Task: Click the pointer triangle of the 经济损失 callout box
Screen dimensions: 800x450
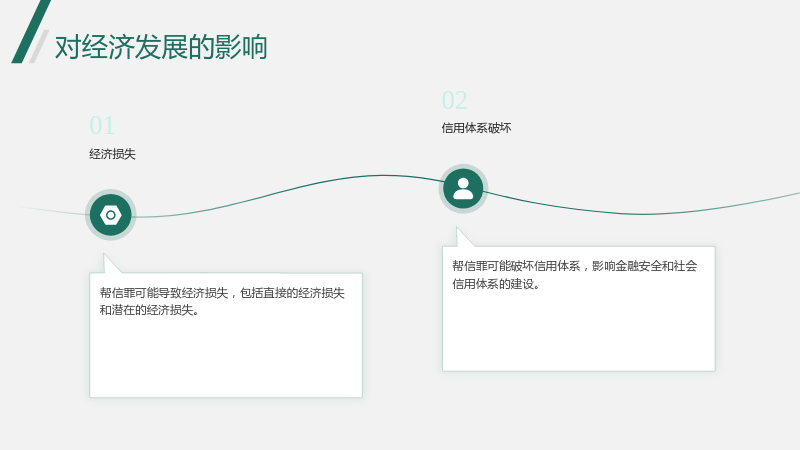Action: pyautogui.click(x=111, y=264)
